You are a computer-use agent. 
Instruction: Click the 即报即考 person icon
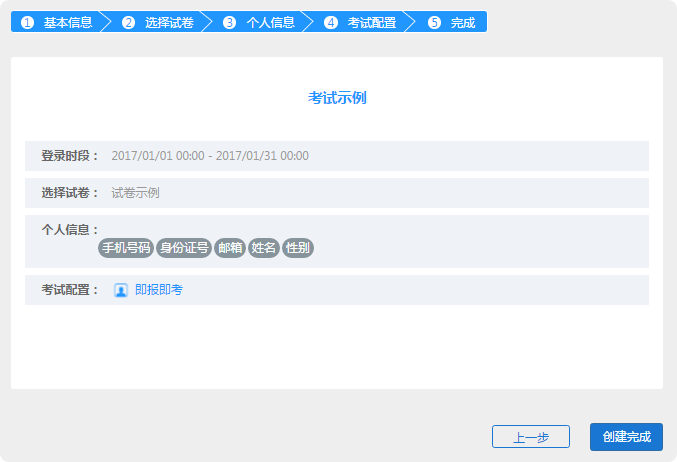click(120, 290)
